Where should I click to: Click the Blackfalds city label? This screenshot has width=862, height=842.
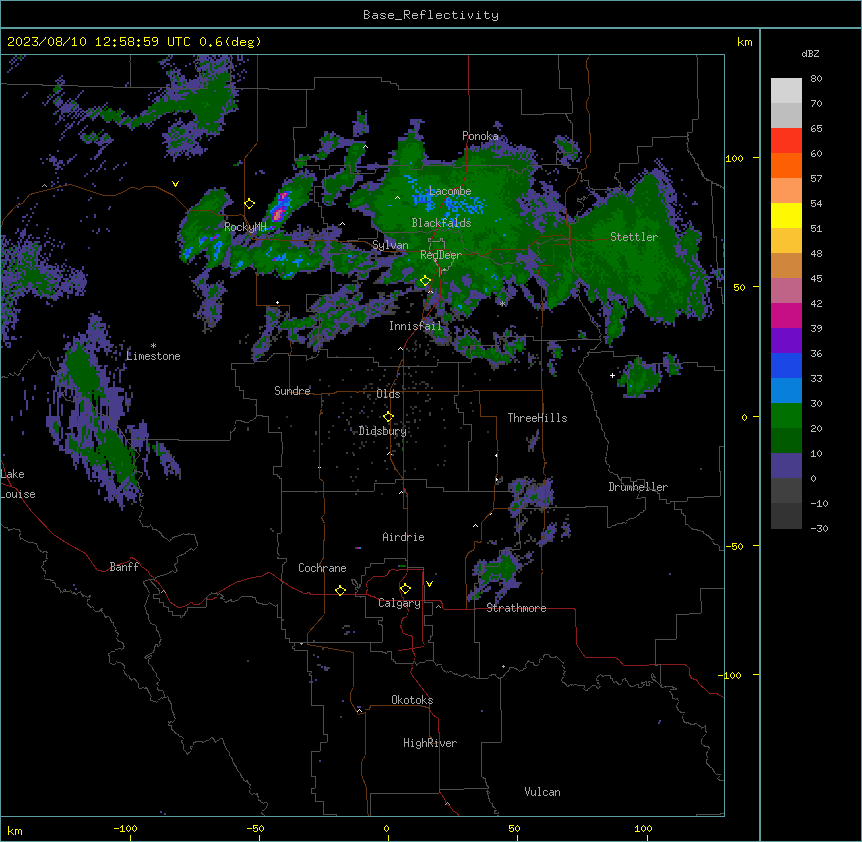pyautogui.click(x=441, y=223)
